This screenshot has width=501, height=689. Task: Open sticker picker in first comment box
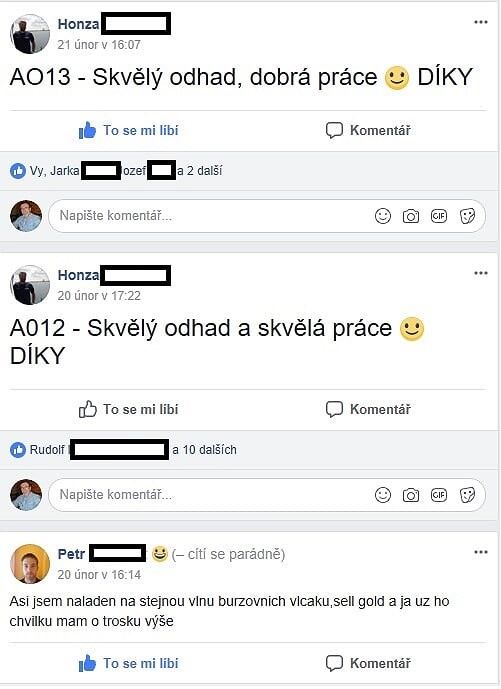(467, 216)
